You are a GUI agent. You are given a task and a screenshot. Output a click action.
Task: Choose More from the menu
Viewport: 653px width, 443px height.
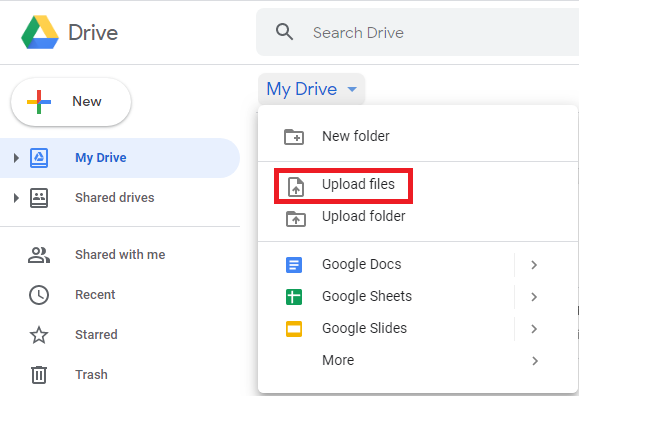click(418, 361)
